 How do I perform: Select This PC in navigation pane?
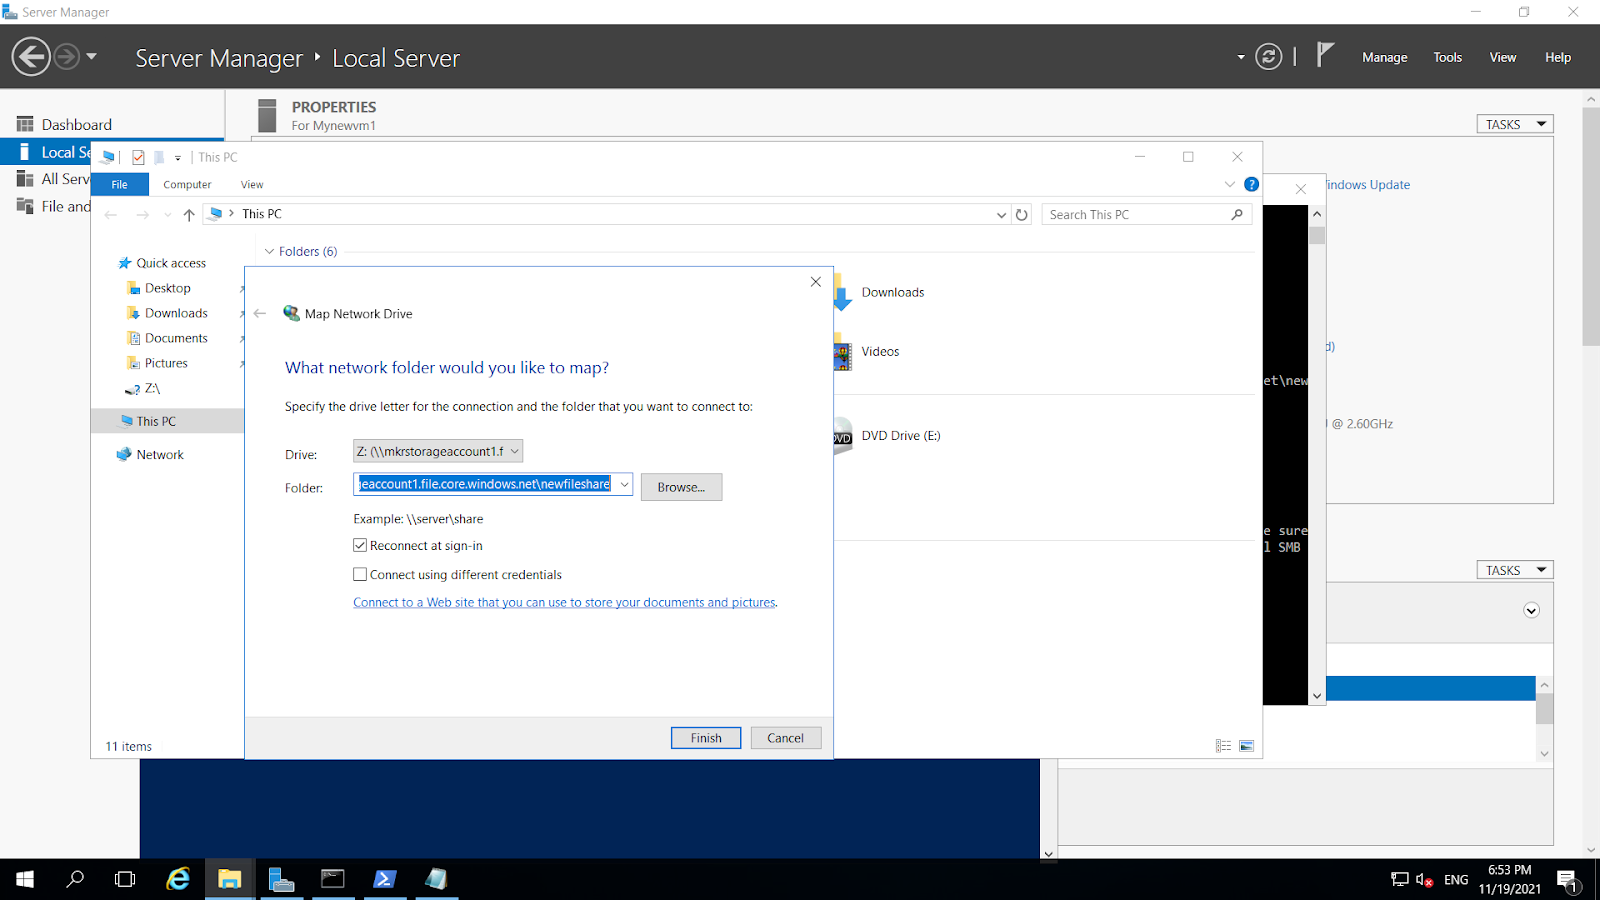(x=148, y=421)
